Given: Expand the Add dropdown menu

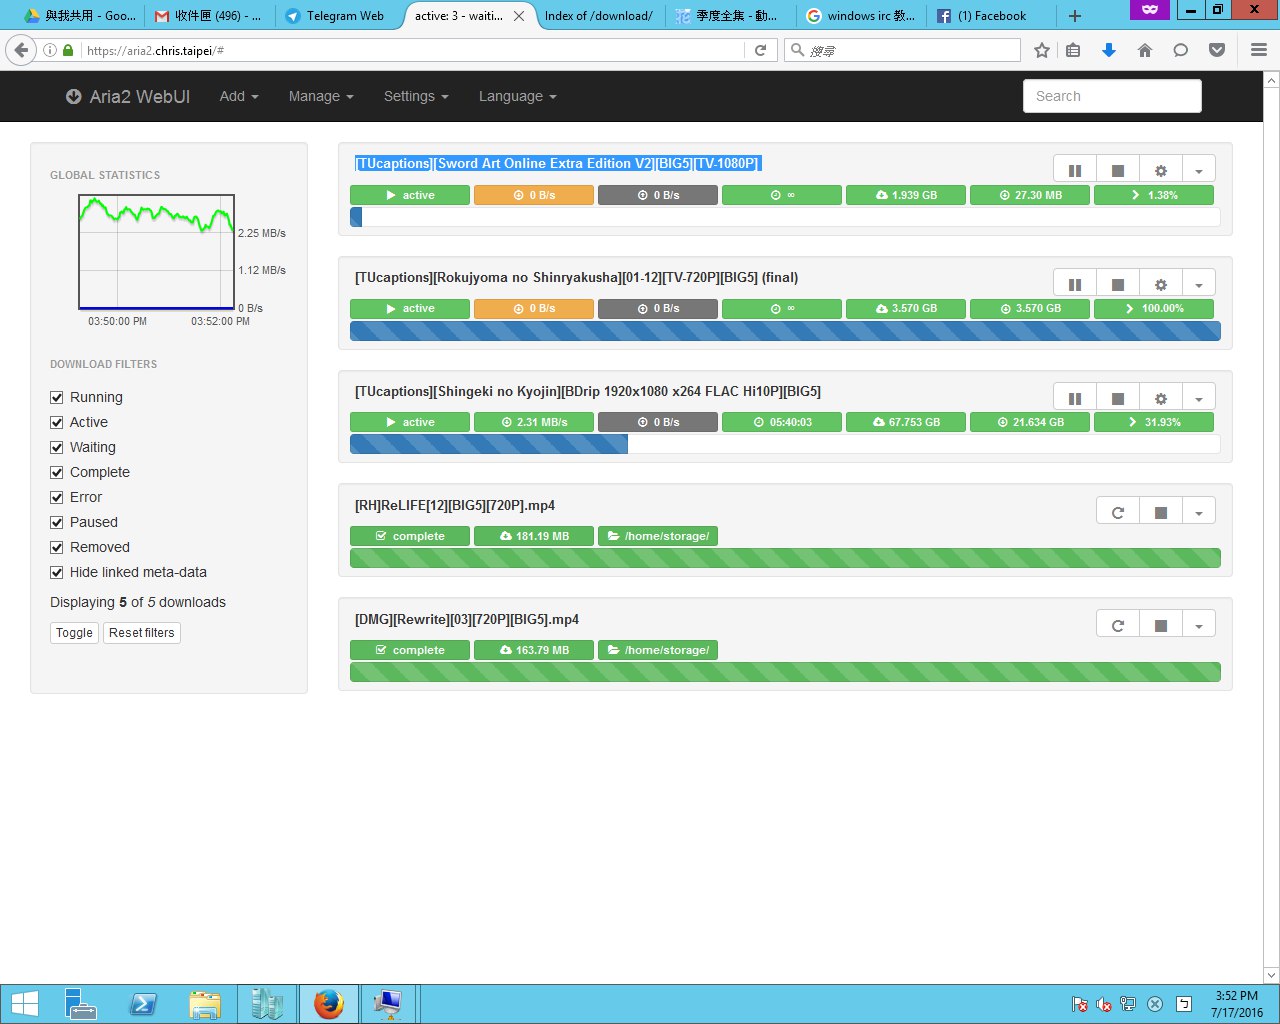Looking at the screenshot, I should (239, 96).
